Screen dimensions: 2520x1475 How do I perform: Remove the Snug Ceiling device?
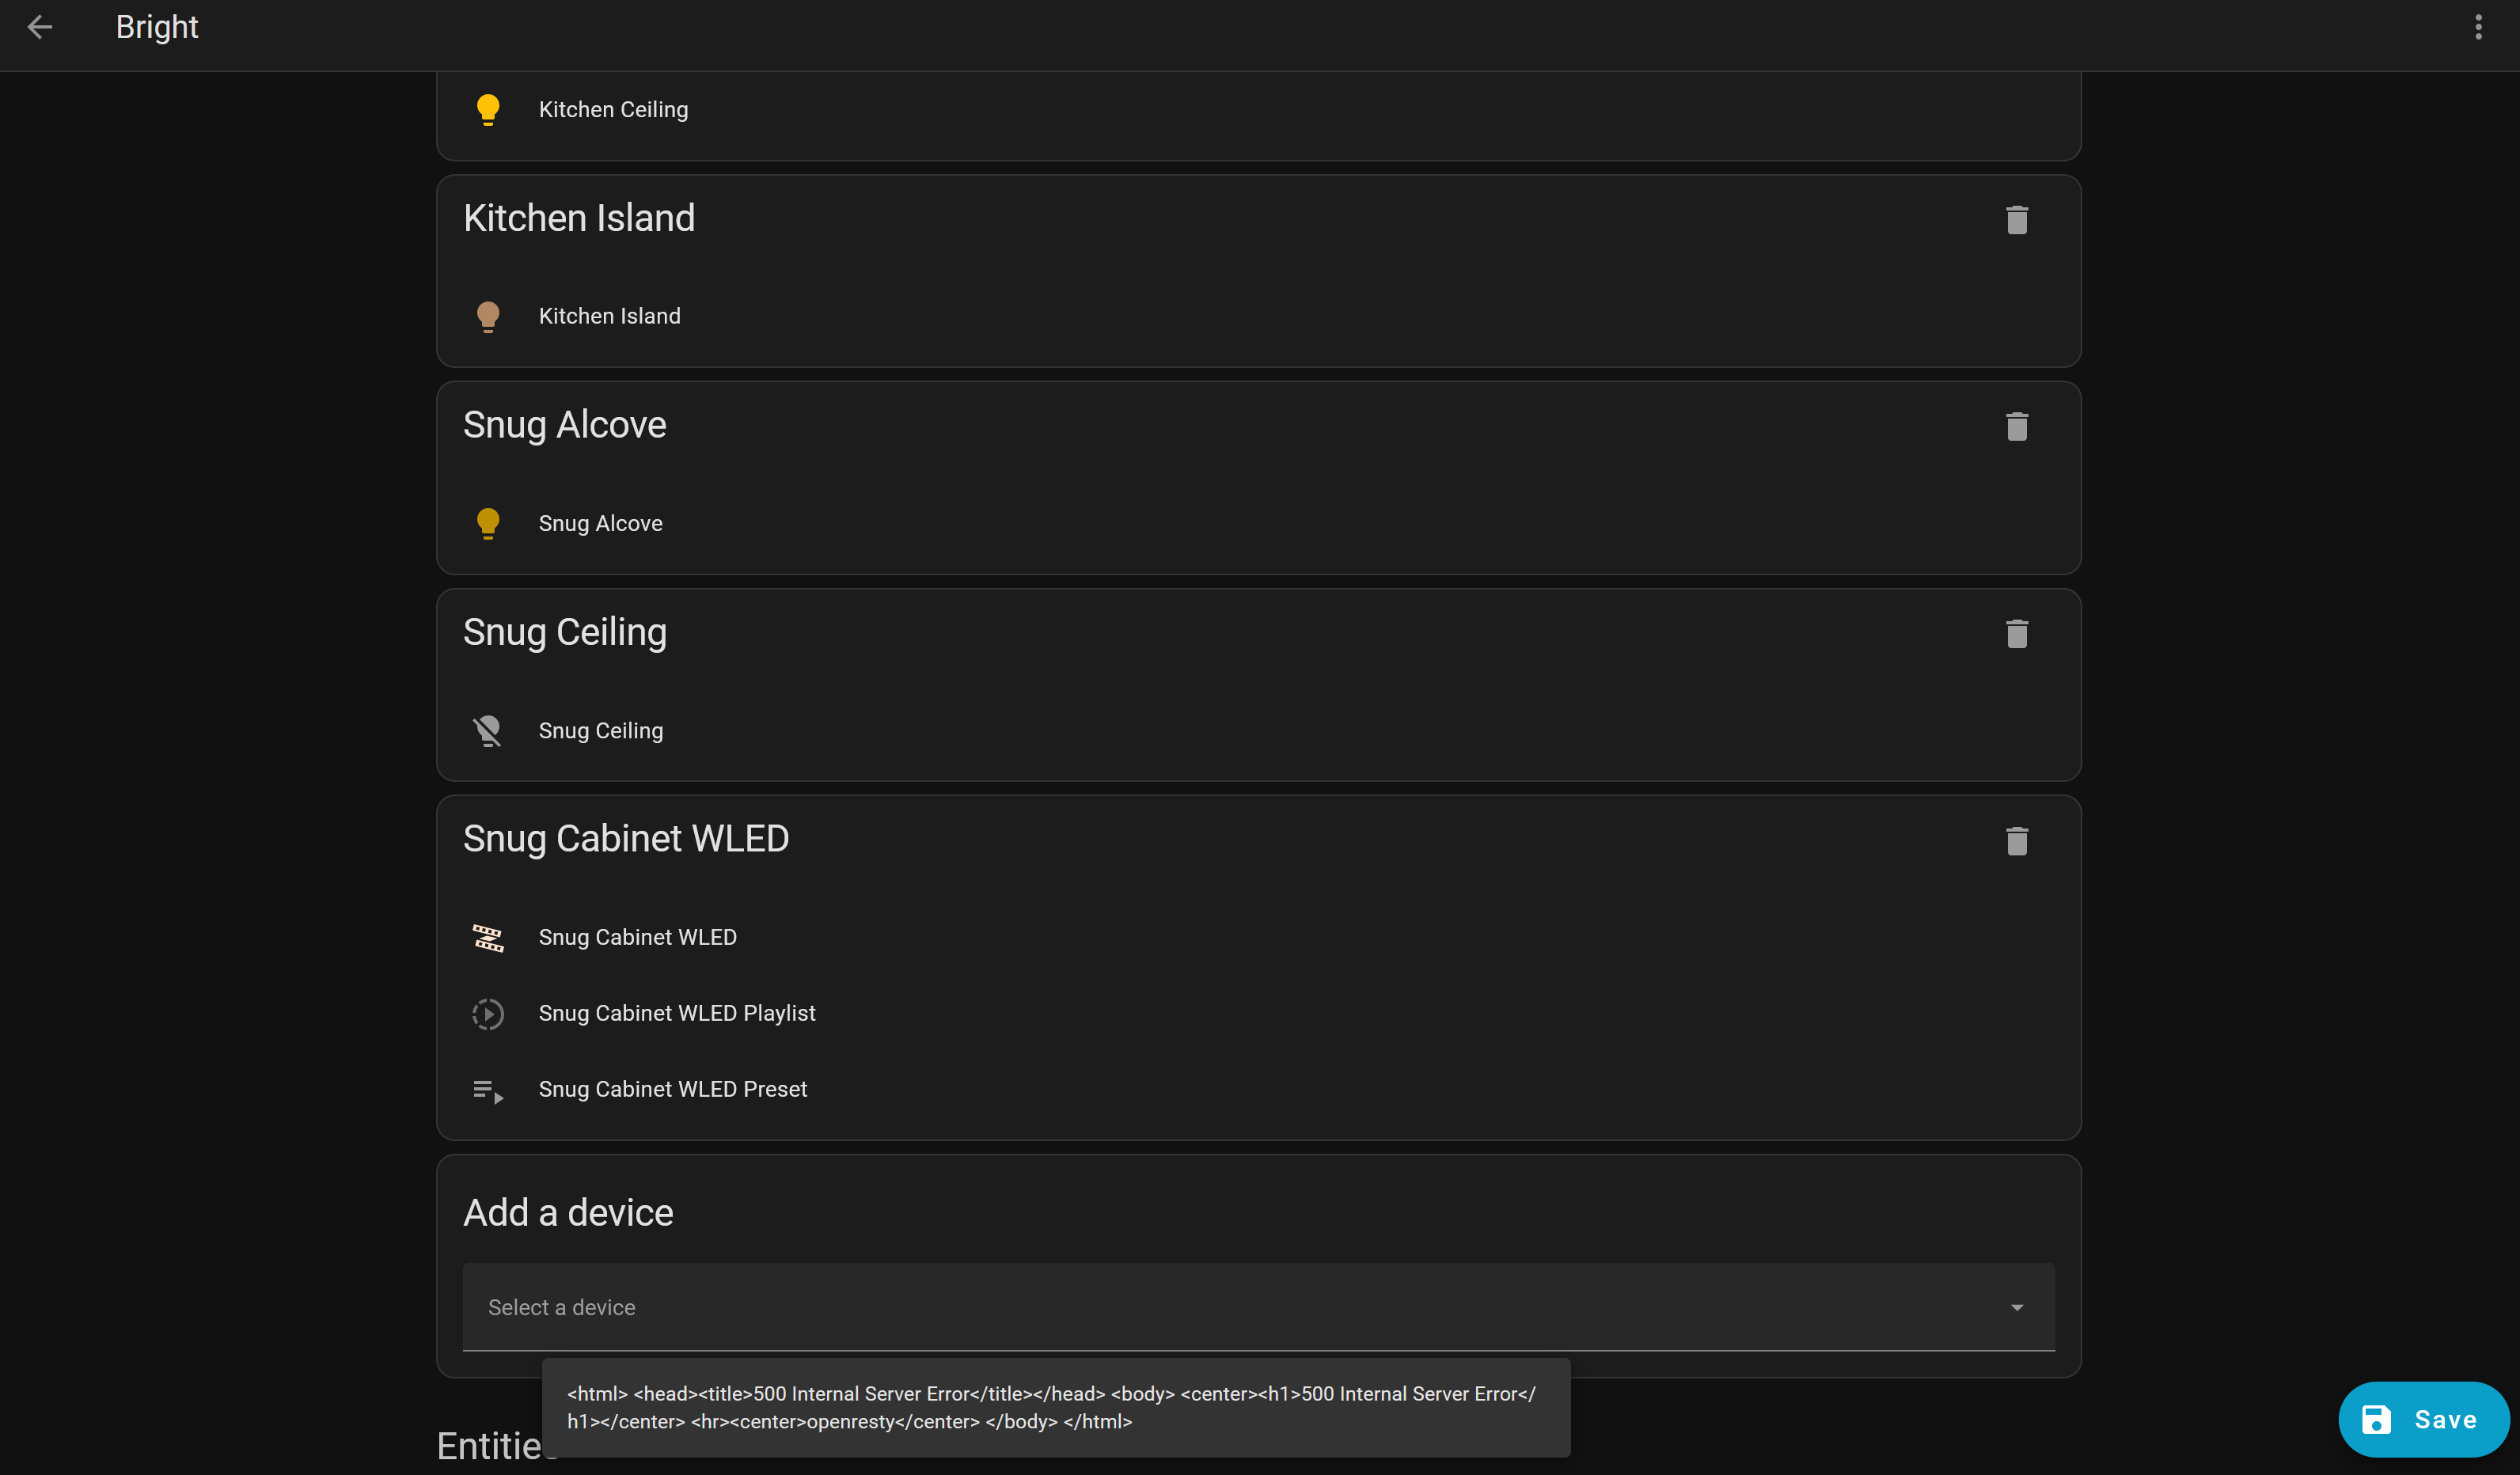click(2016, 634)
